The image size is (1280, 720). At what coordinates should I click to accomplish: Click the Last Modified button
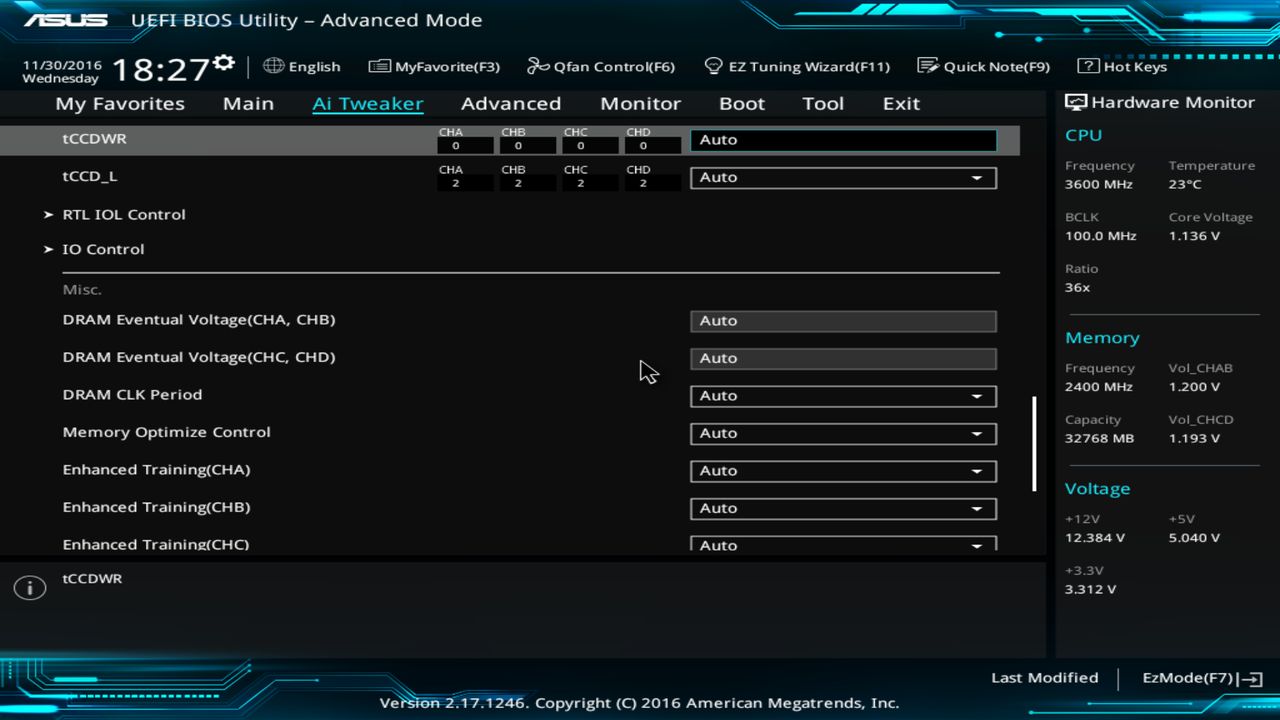1044,677
